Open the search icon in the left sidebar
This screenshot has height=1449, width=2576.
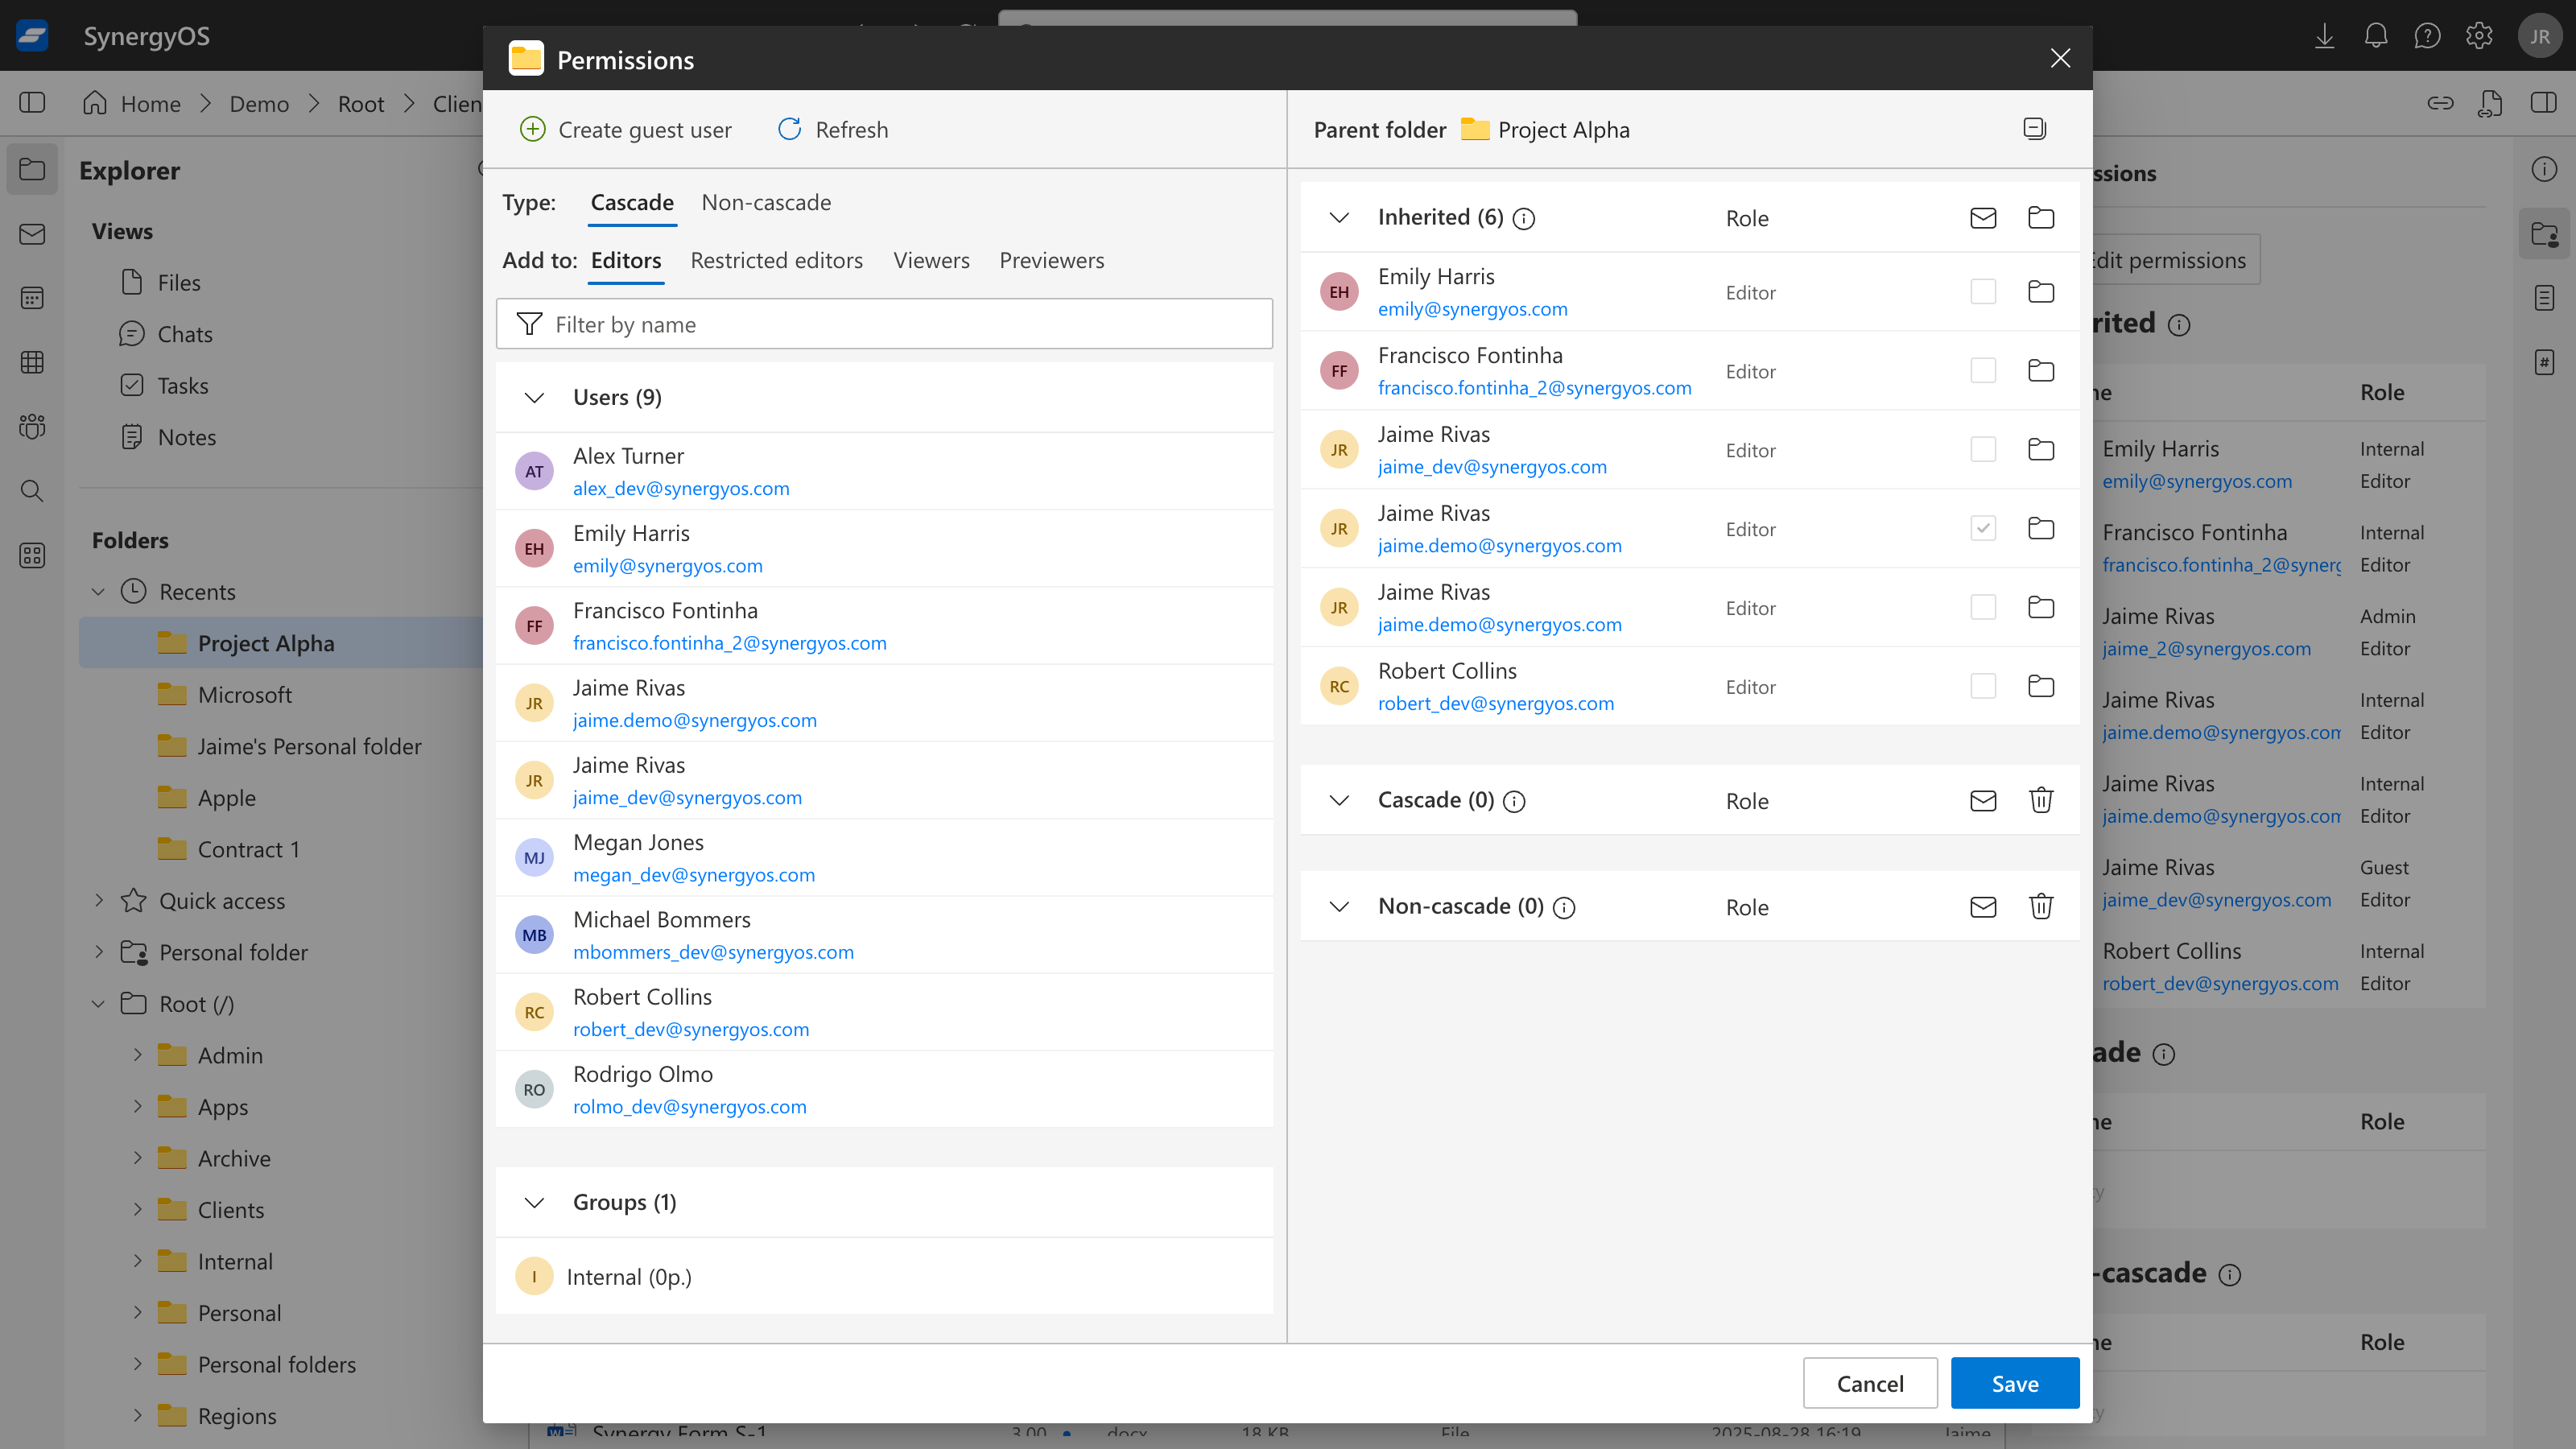tap(32, 491)
